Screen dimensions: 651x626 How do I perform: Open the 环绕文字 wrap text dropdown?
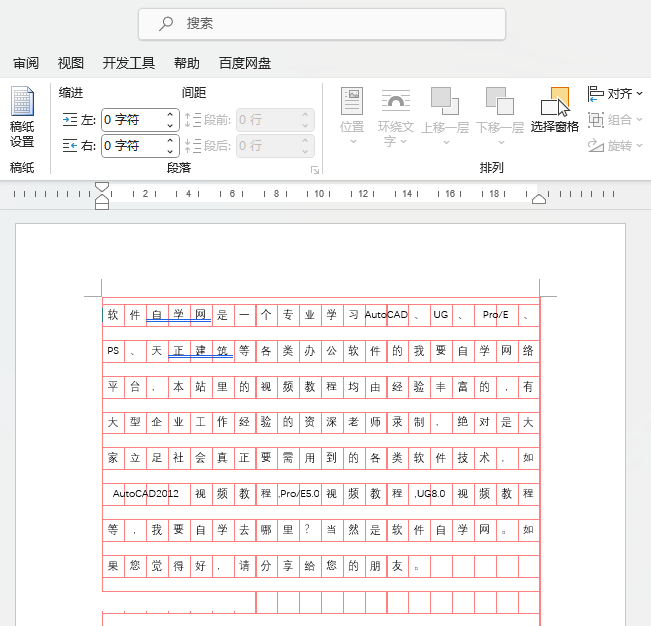tap(396, 117)
